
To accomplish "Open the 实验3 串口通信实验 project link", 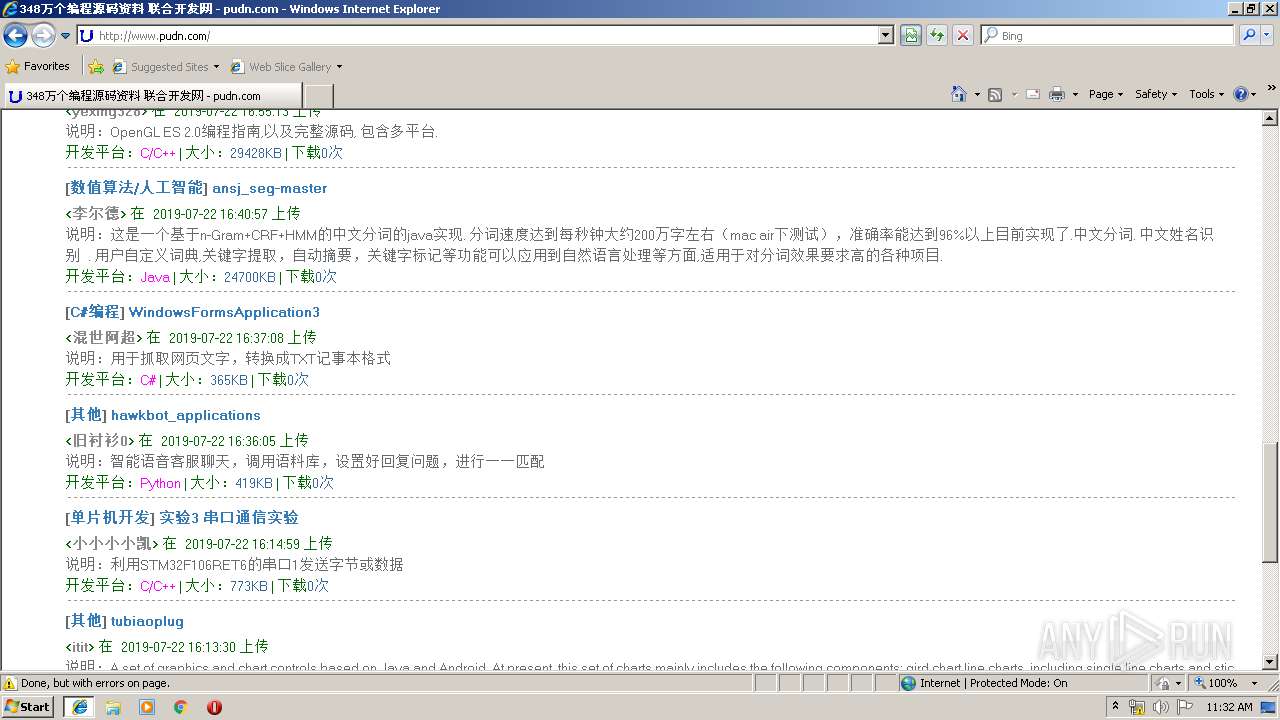I will click(x=229, y=517).
